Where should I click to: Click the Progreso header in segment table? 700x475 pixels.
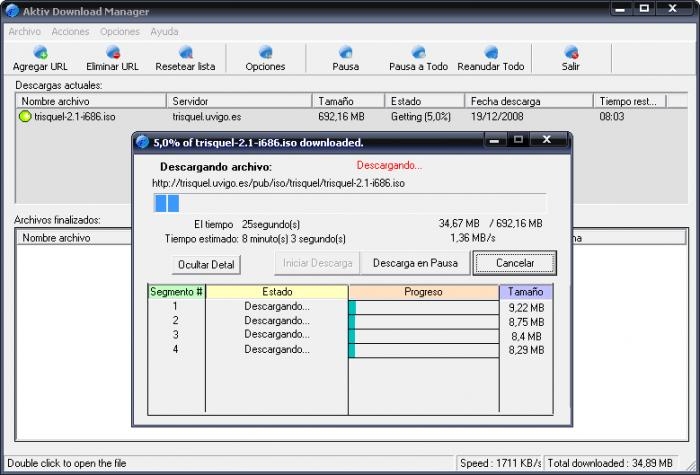point(423,292)
